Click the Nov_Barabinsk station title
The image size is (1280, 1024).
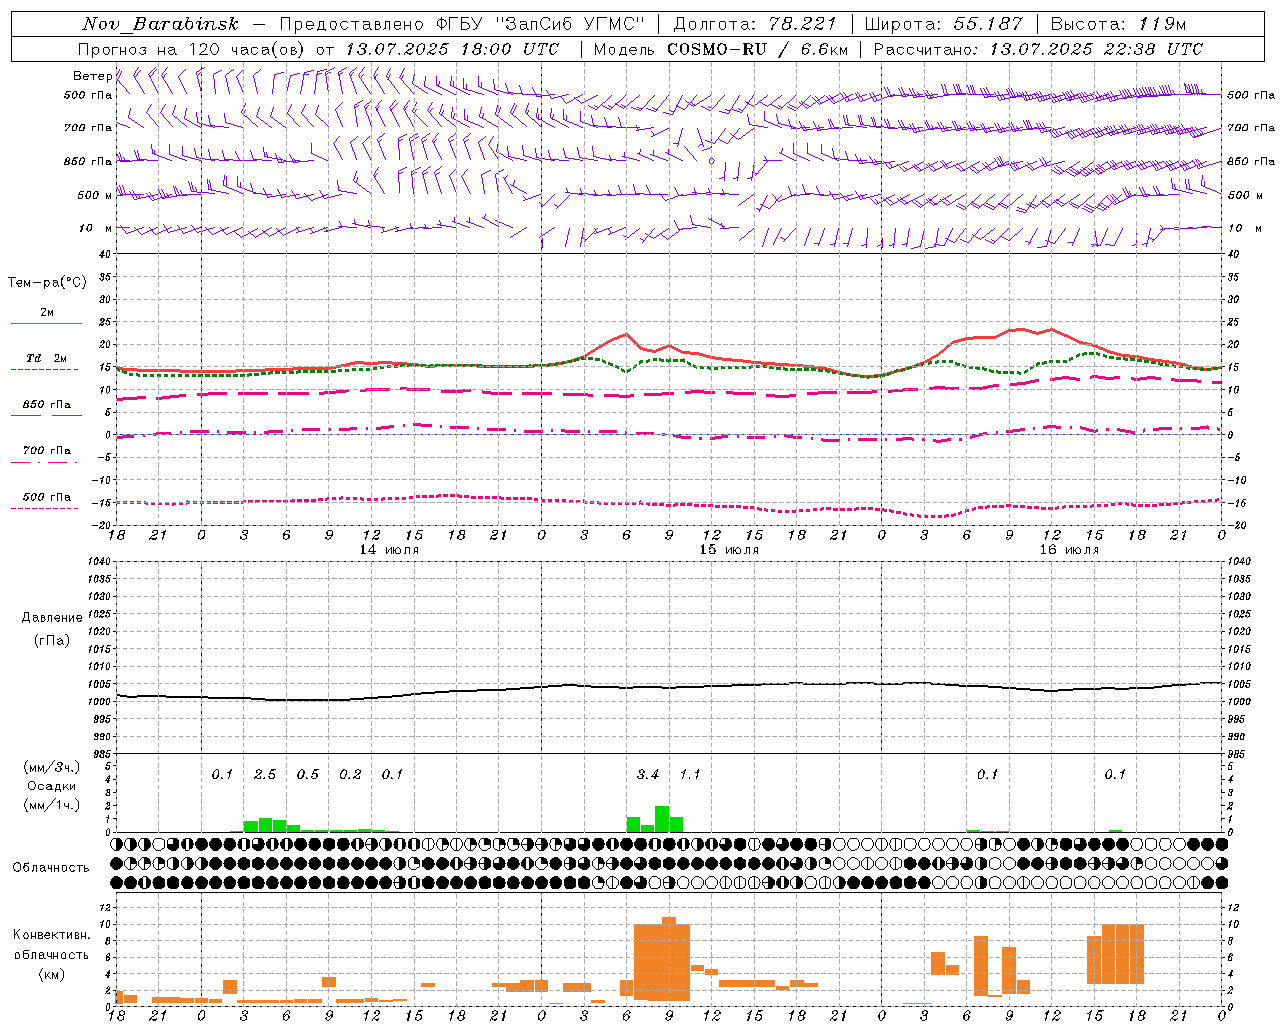click(160, 24)
